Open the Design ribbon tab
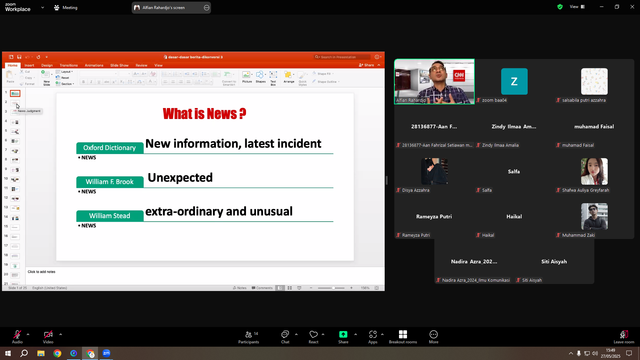640x360 pixels. [47, 65]
